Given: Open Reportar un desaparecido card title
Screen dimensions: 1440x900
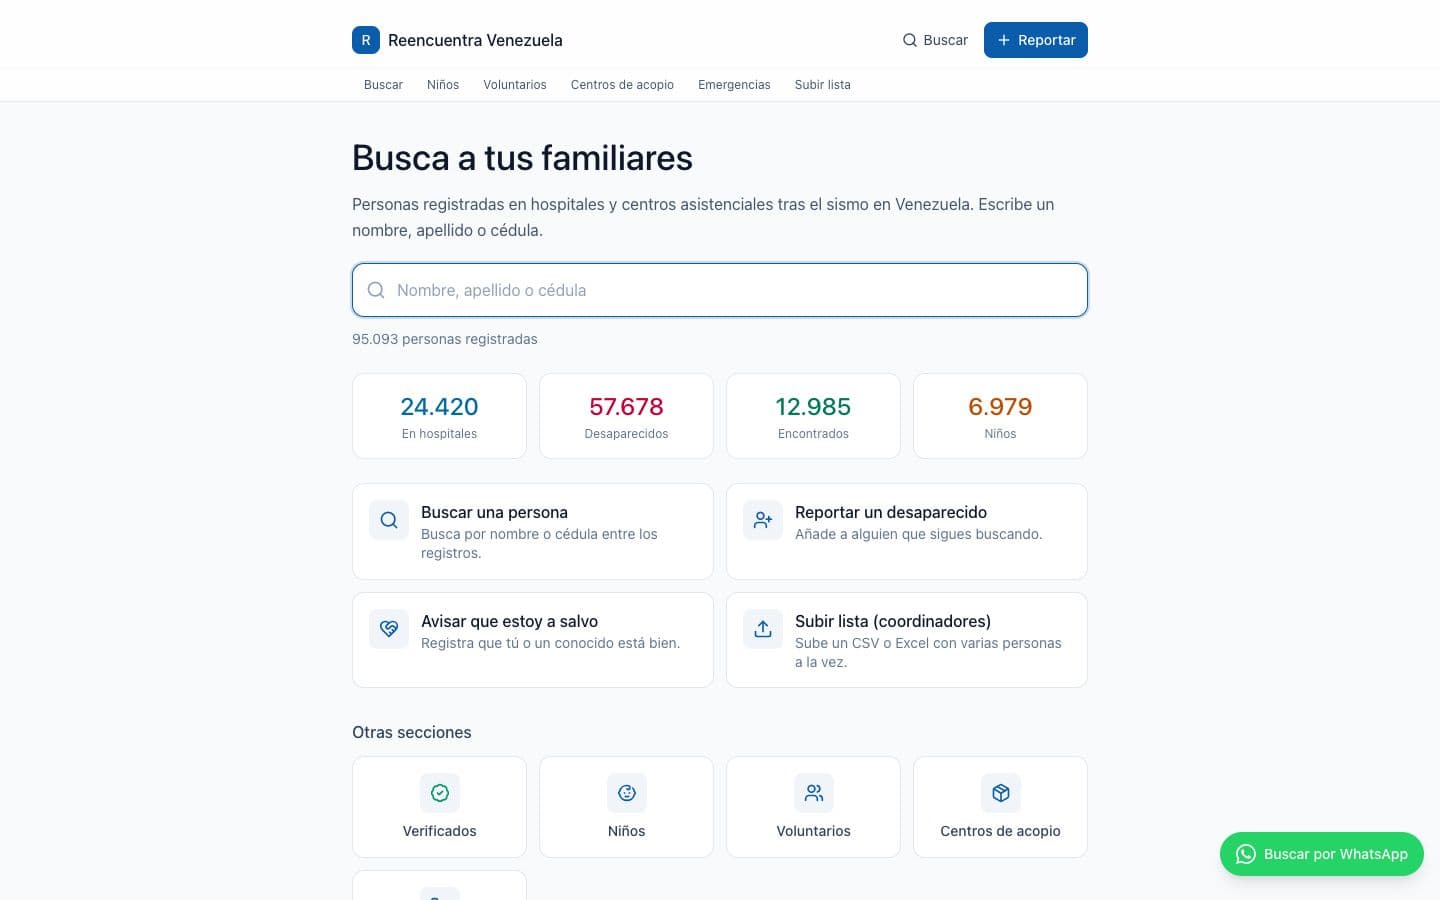Looking at the screenshot, I should click(x=891, y=512).
